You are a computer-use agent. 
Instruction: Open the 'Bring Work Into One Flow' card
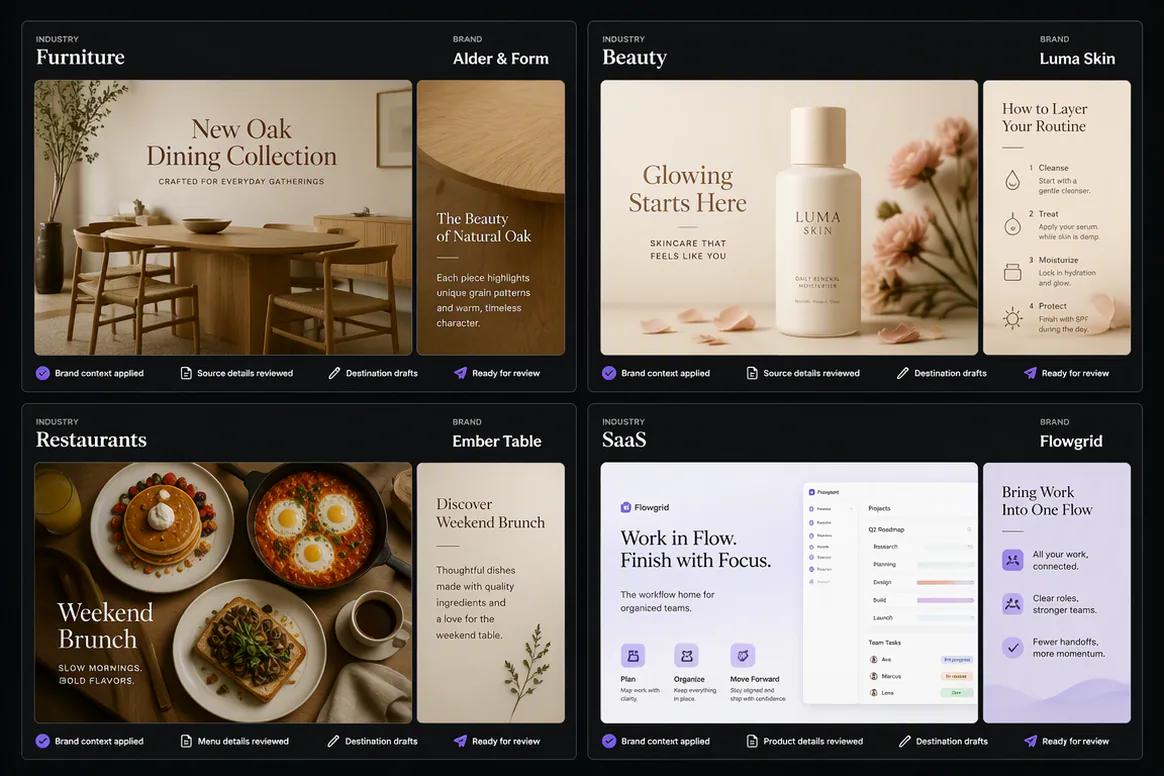[1057, 593]
